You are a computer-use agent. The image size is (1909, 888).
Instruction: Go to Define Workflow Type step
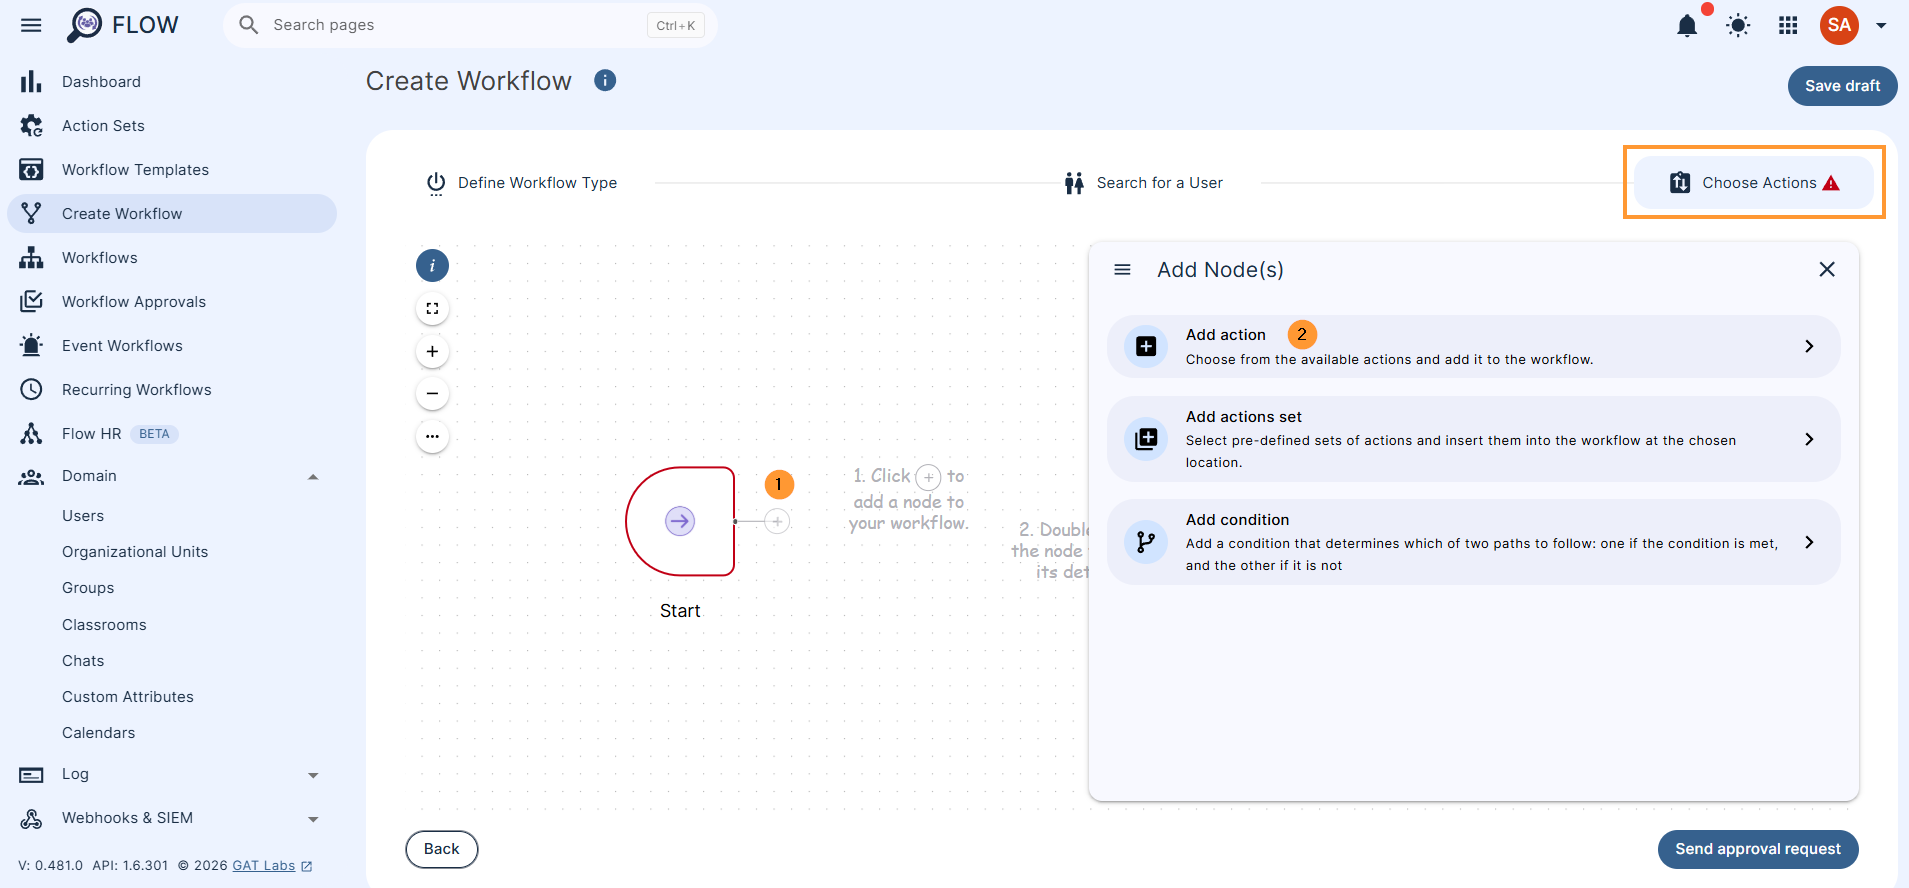tap(522, 183)
